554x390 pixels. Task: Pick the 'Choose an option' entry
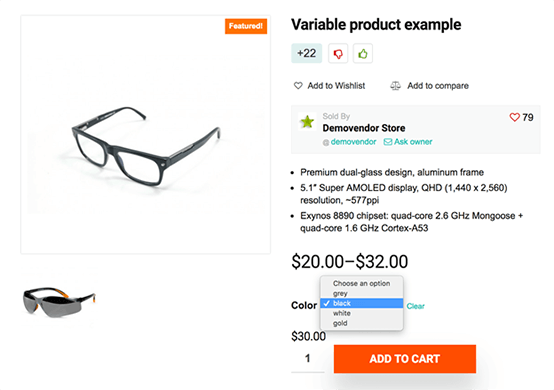point(361,283)
